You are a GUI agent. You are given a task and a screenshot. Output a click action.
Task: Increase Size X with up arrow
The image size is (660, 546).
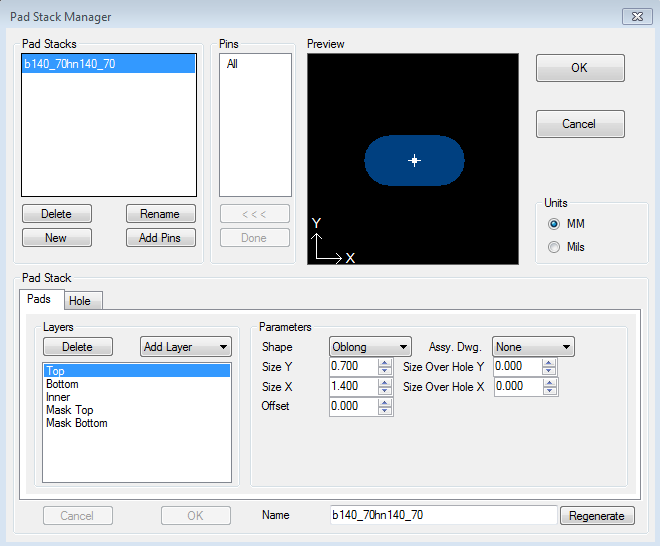[385, 382]
